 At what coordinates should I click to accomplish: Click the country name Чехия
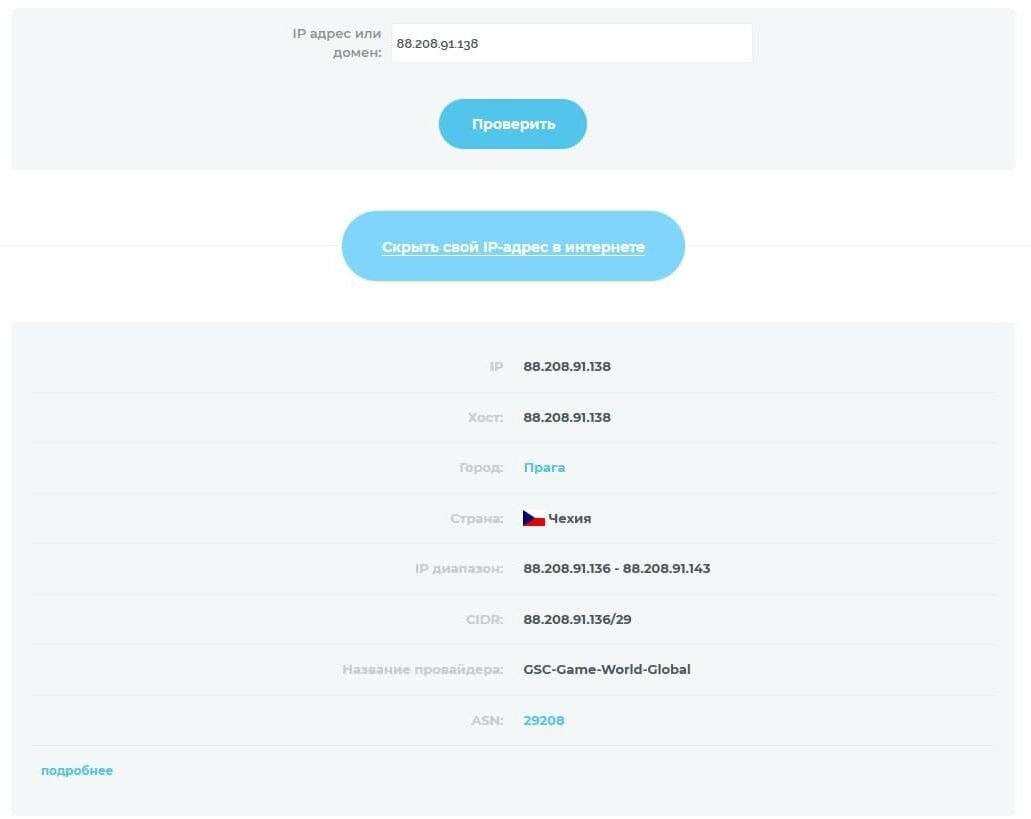click(569, 519)
